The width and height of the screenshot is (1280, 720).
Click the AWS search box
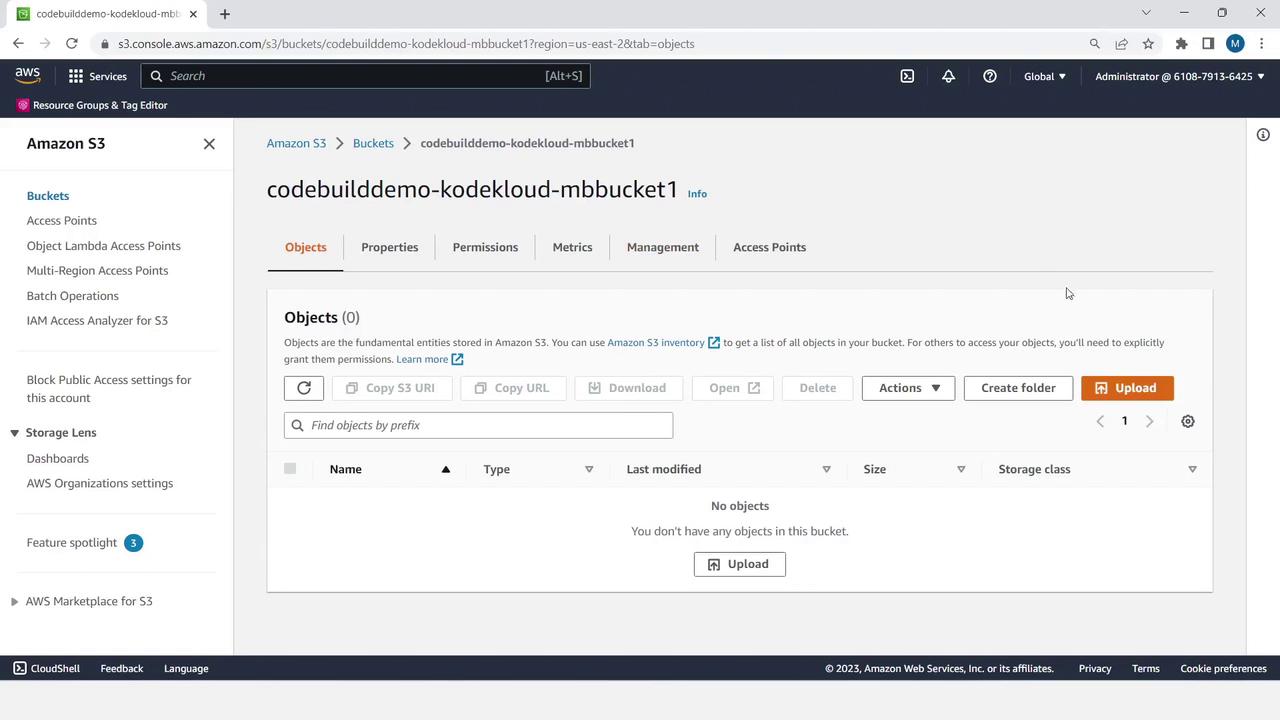tap(365, 76)
